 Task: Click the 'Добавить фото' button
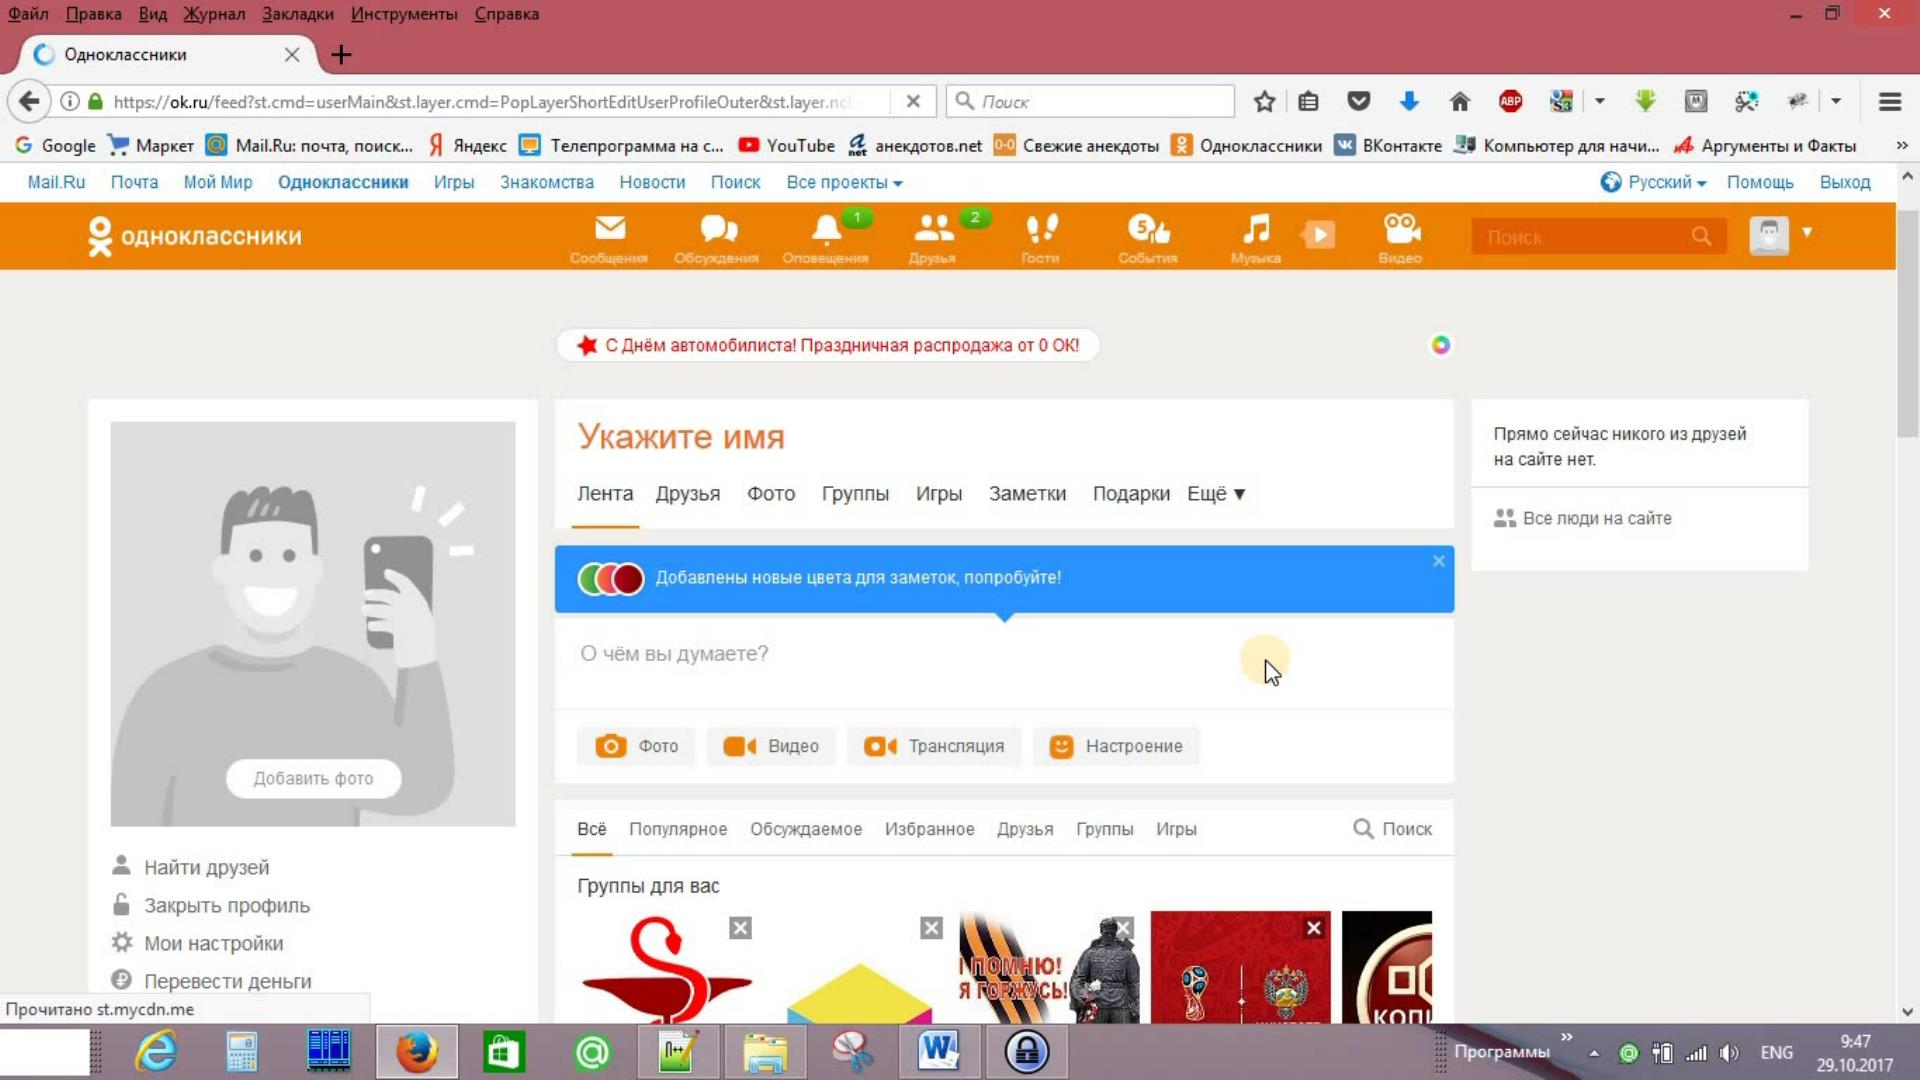point(313,778)
